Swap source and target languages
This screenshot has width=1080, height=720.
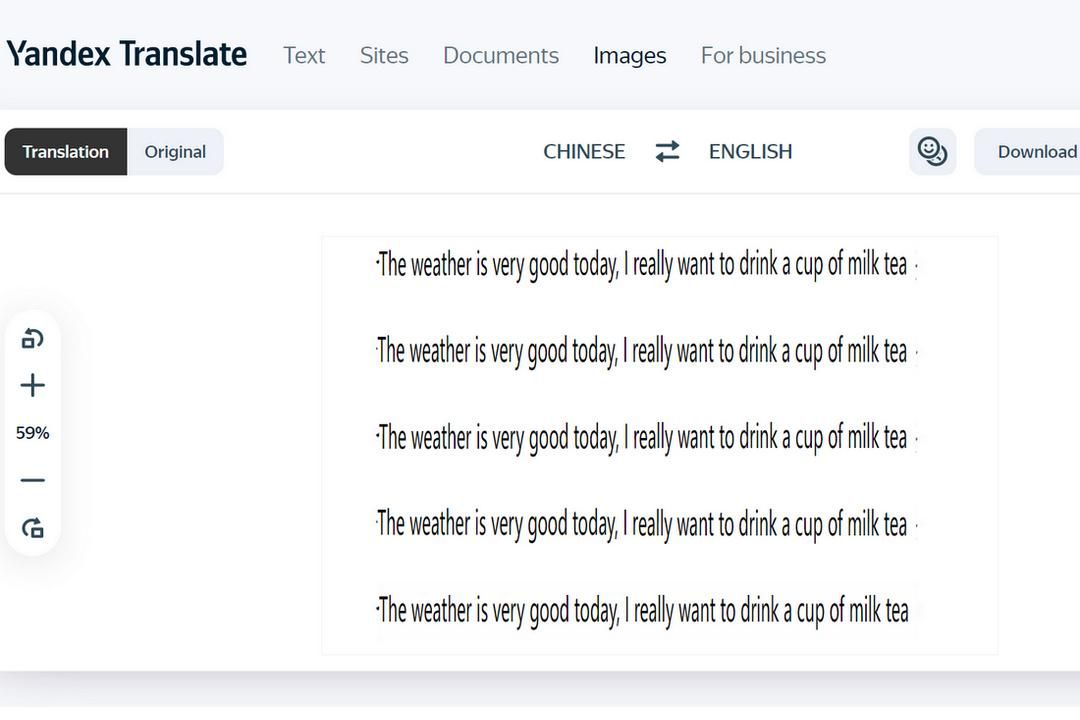(x=667, y=151)
